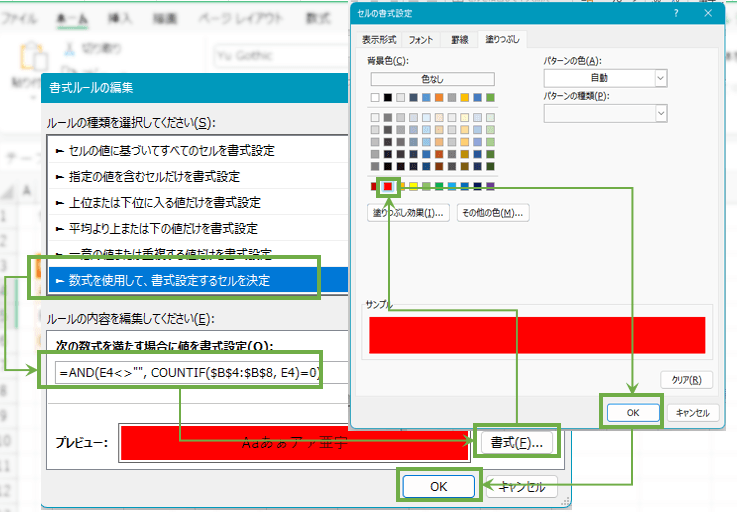Pick the dark navy standard color swatch
737x512 pixels.
pos(478,187)
